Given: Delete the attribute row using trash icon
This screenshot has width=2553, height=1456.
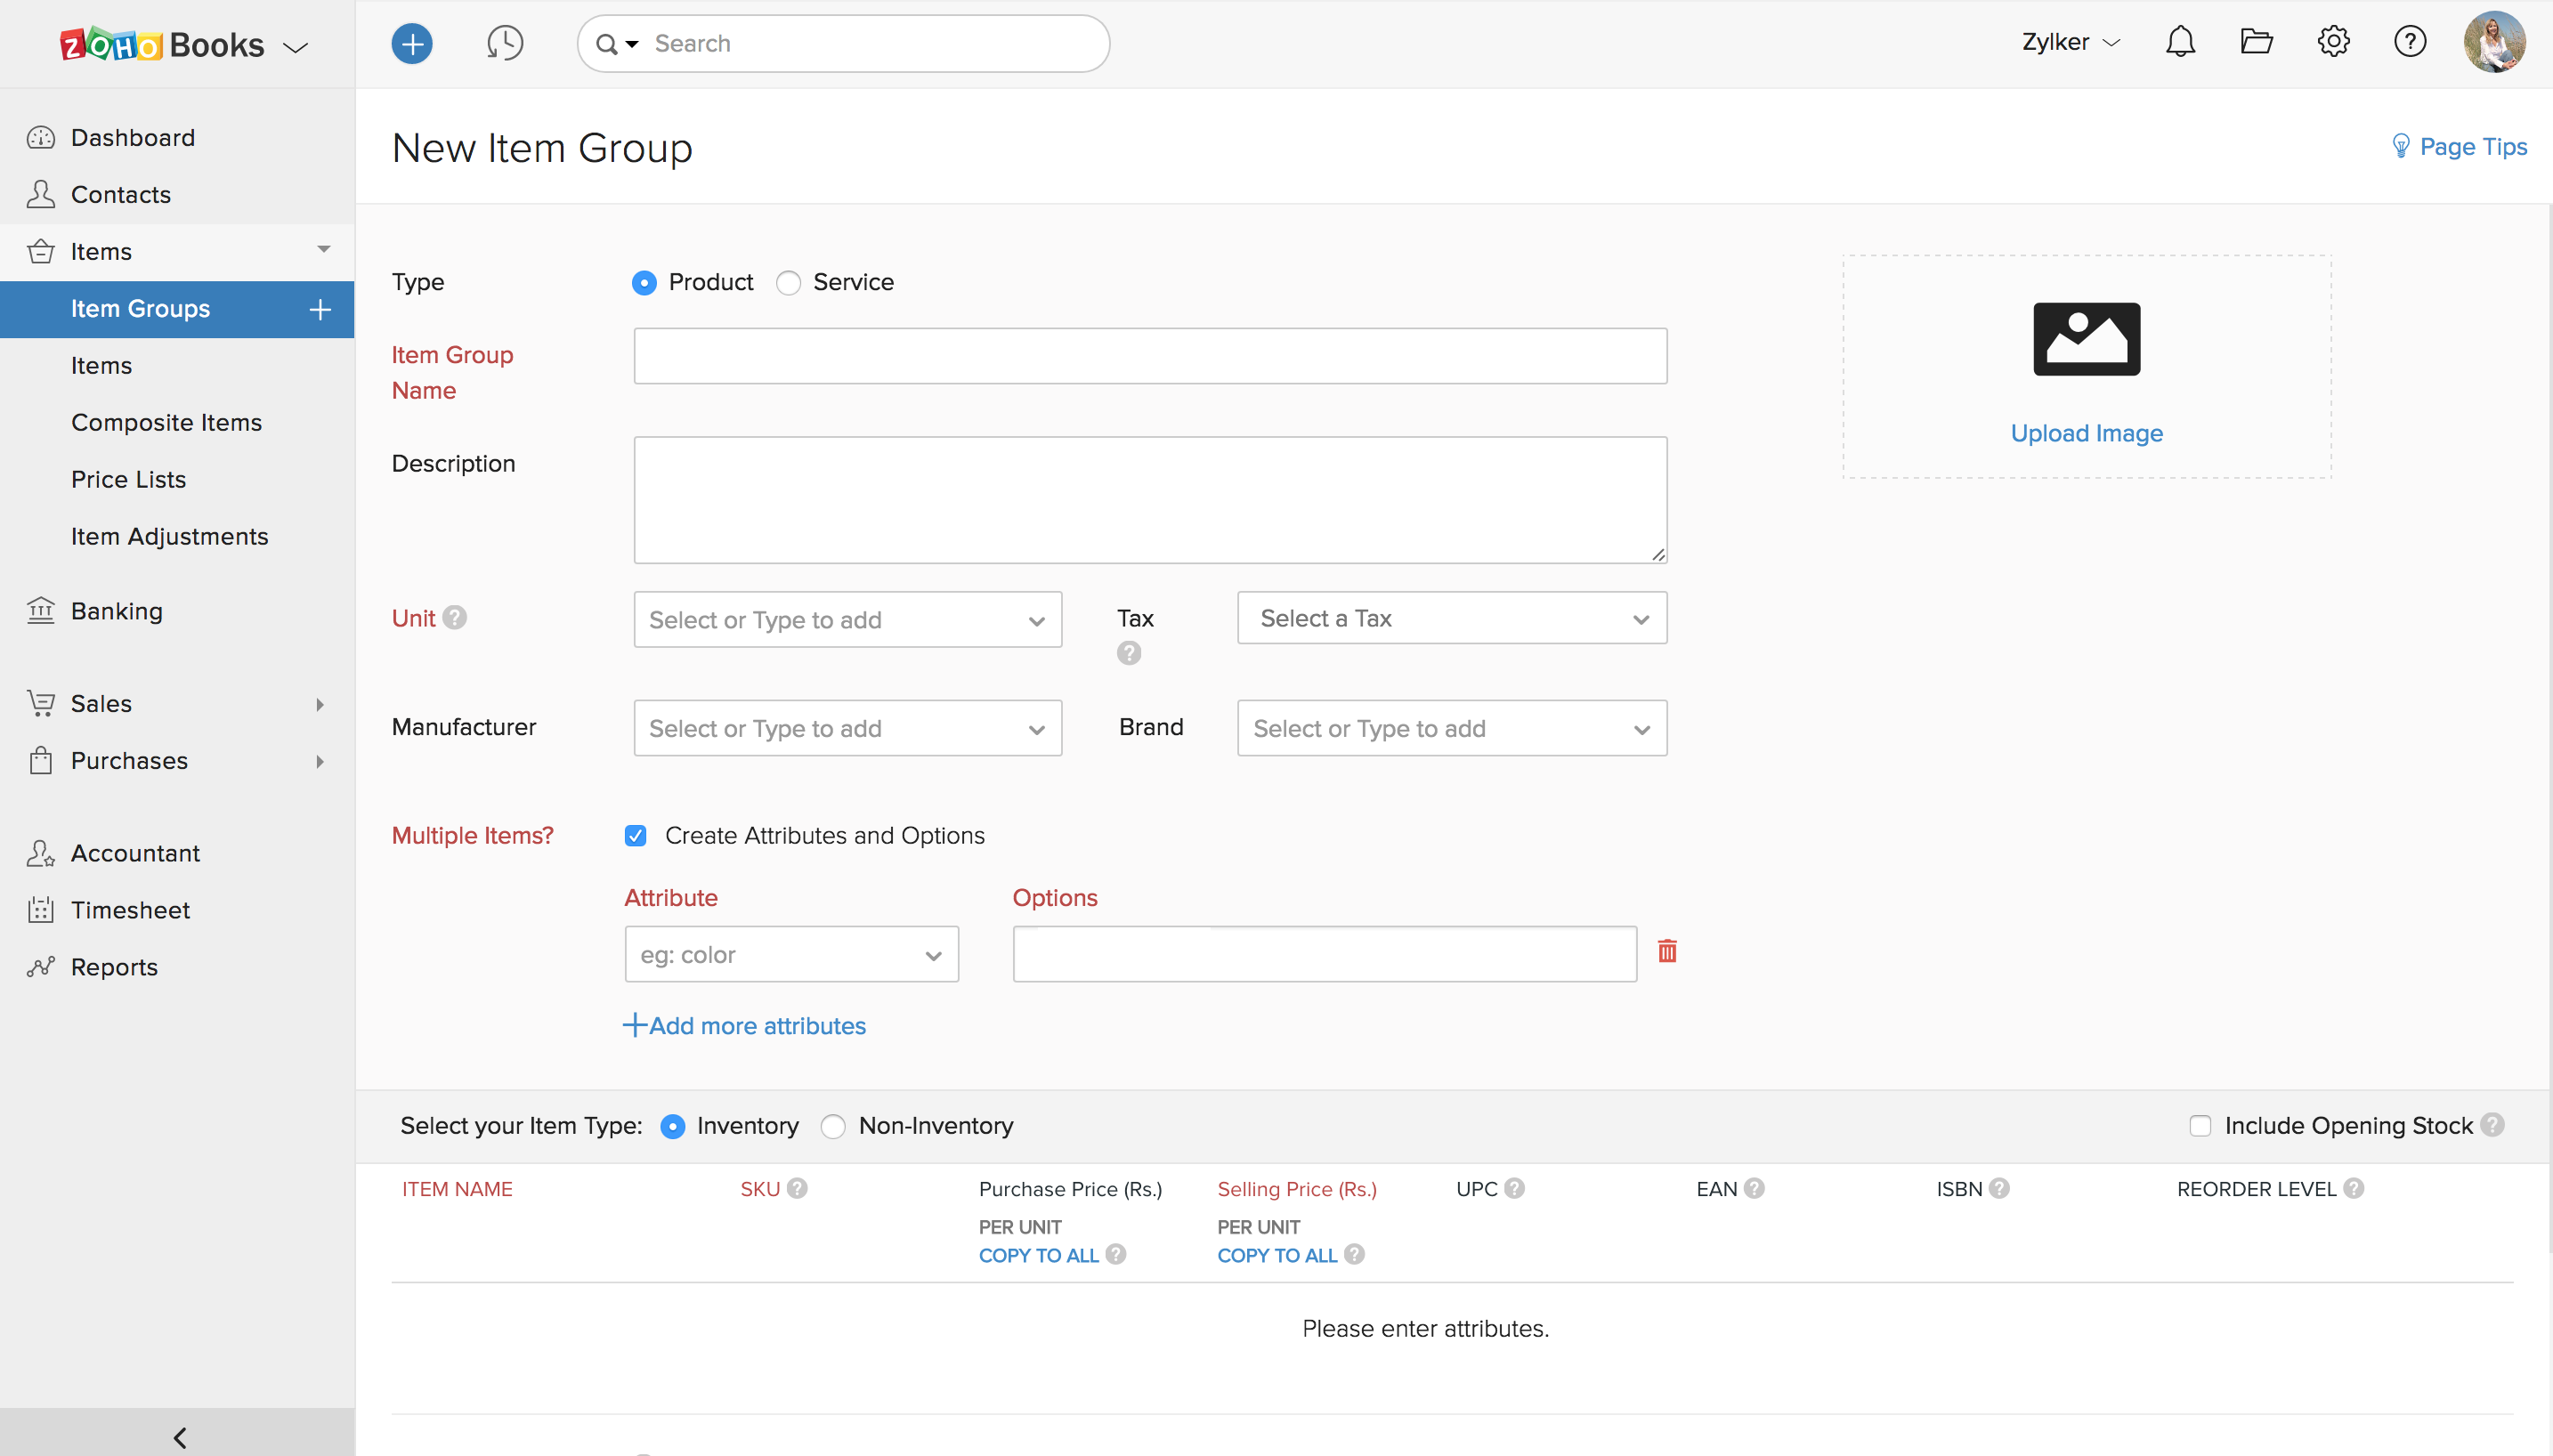Looking at the screenshot, I should (x=1666, y=951).
